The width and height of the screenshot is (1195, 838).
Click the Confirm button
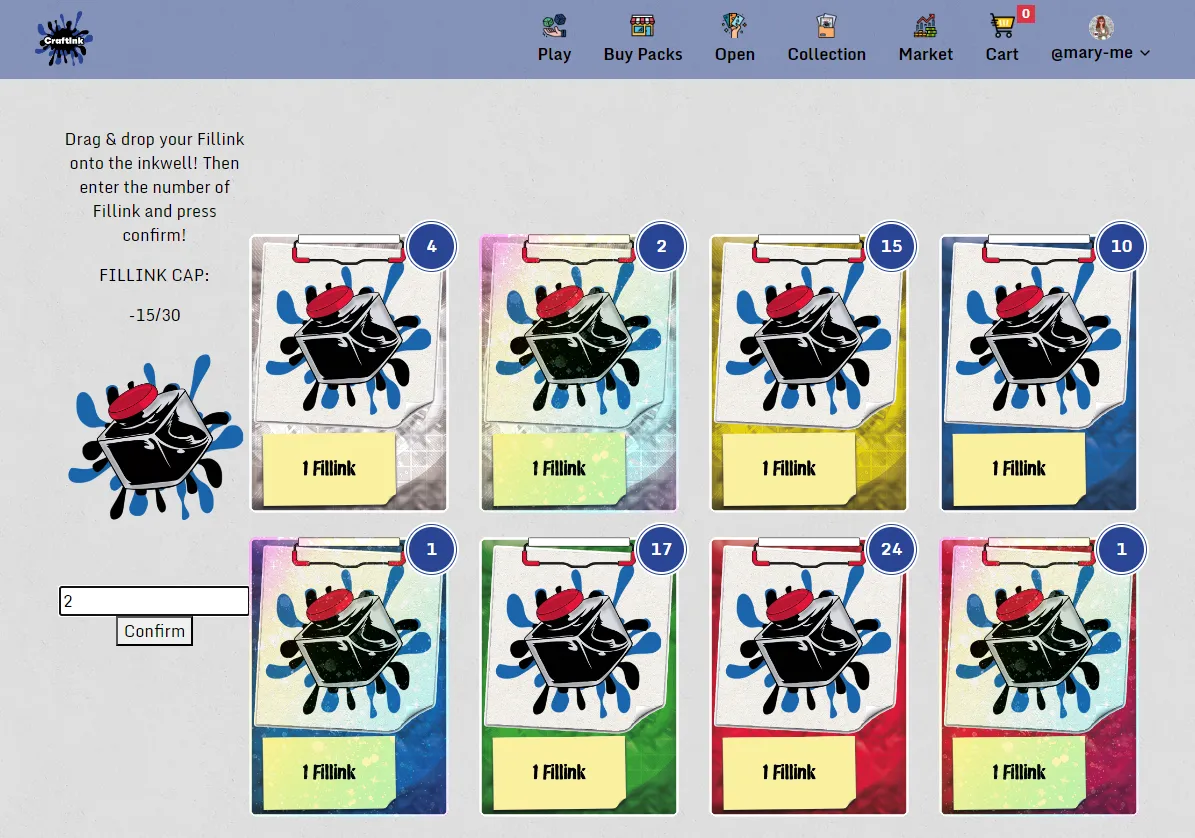click(x=154, y=631)
